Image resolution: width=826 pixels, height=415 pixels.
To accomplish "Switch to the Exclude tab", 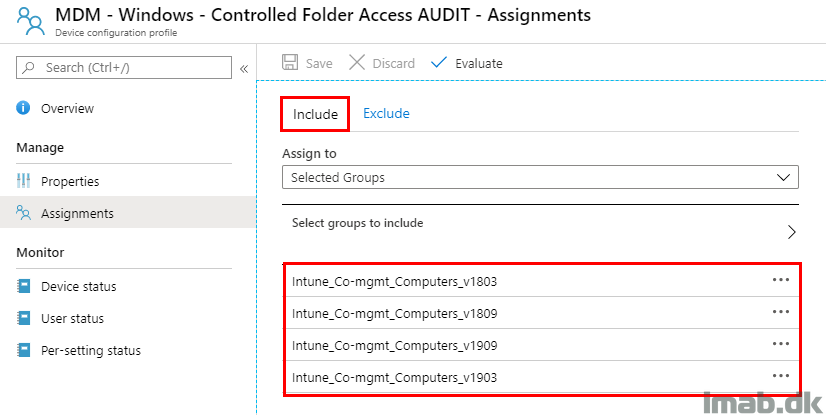I will tap(386, 114).
